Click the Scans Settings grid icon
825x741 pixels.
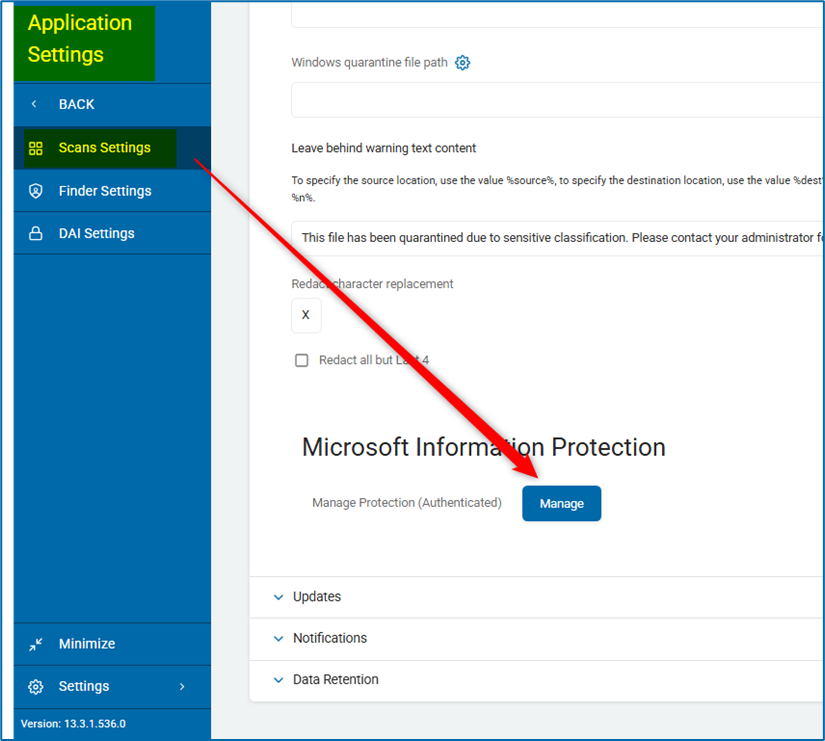pyautogui.click(x=35, y=148)
